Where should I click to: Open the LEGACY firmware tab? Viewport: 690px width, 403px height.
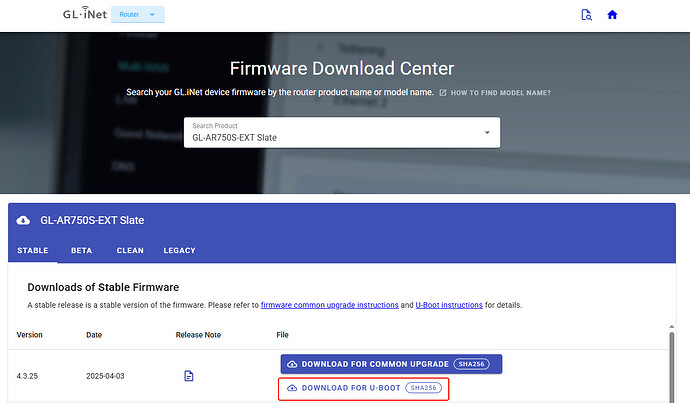pos(179,250)
